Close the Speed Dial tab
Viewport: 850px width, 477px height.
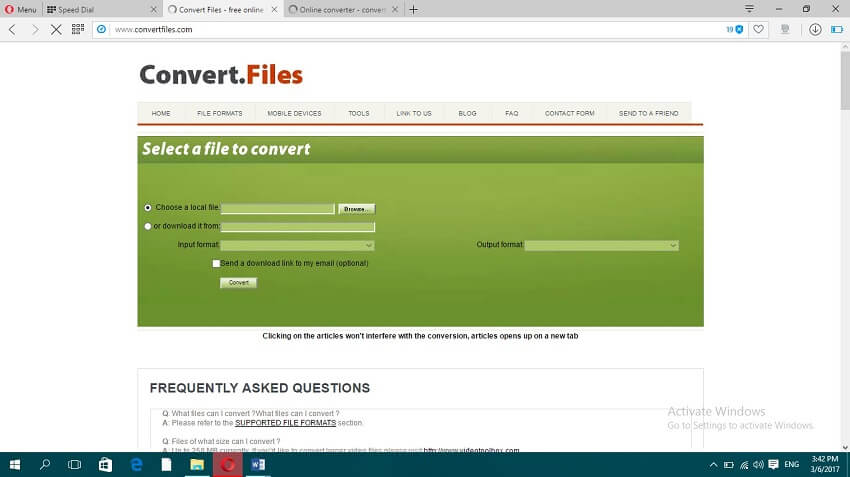click(x=153, y=9)
